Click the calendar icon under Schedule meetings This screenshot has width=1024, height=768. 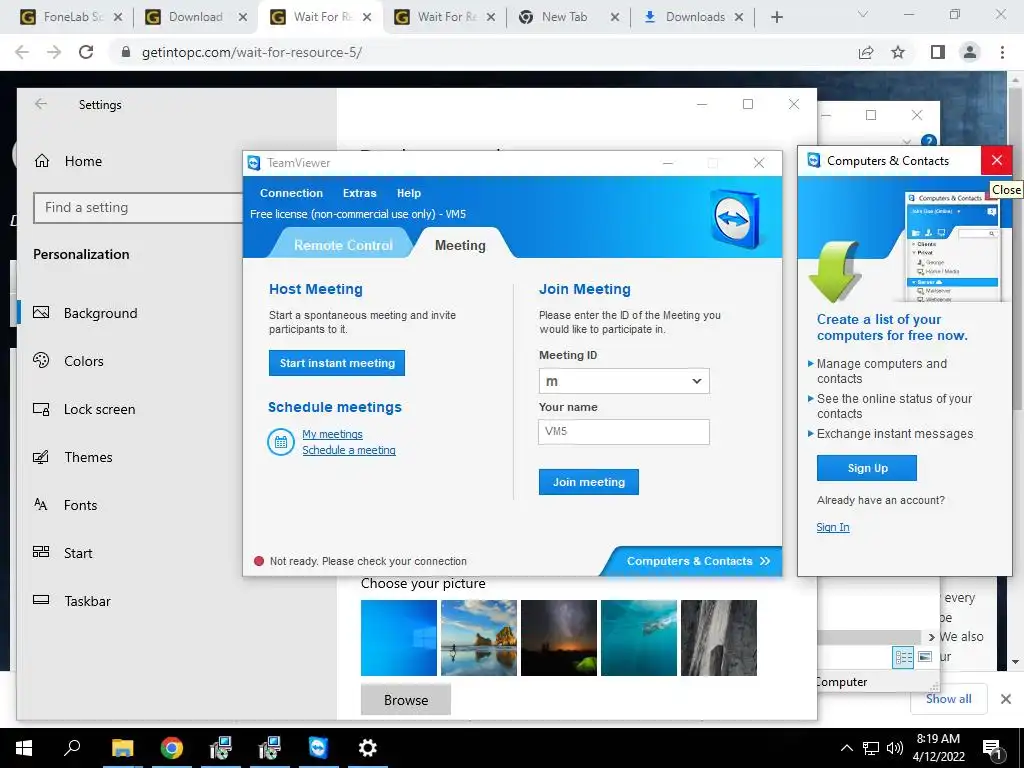pyautogui.click(x=281, y=442)
